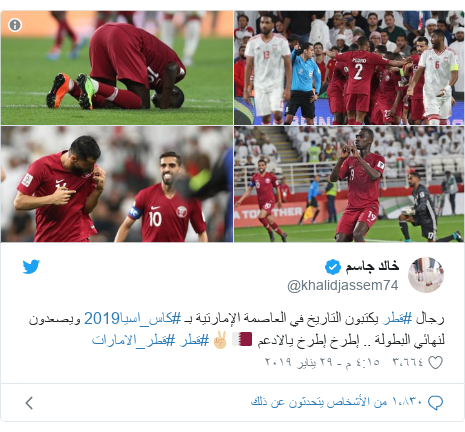Open the author name خالد جاسم
The image size is (465, 432).
(x=372, y=266)
